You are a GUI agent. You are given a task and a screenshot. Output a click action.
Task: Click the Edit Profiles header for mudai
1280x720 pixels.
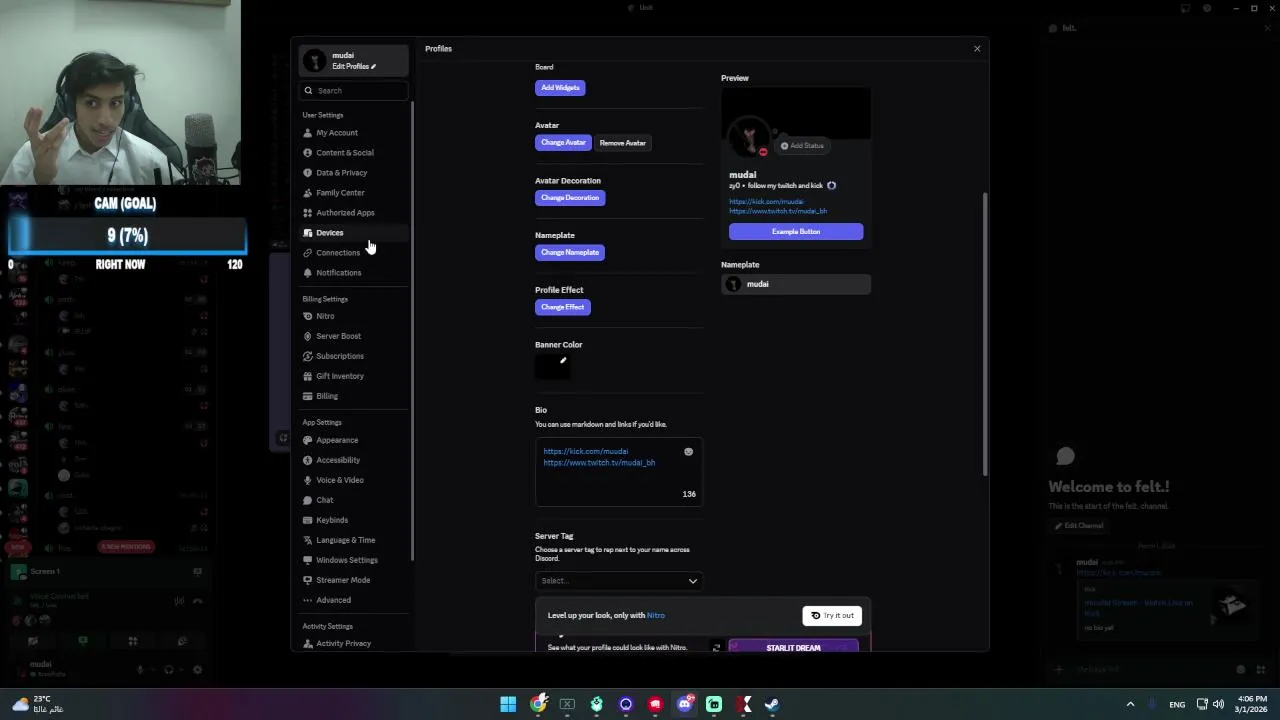click(x=354, y=61)
